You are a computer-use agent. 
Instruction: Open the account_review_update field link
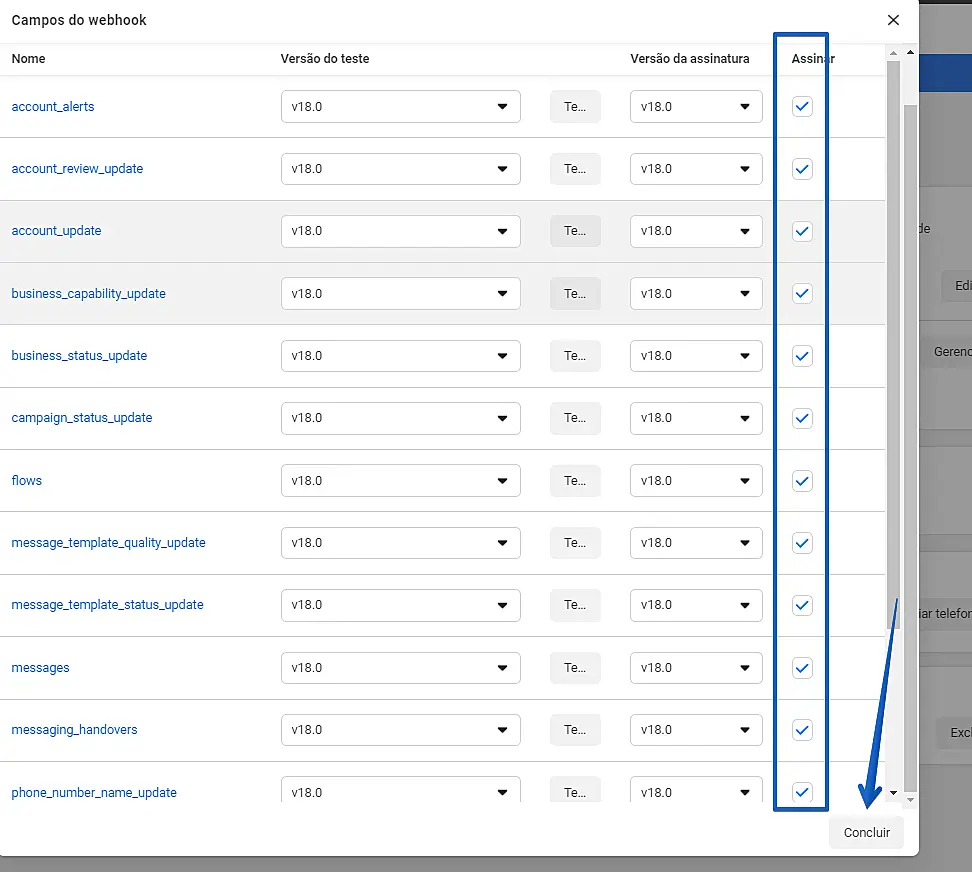[x=77, y=169]
